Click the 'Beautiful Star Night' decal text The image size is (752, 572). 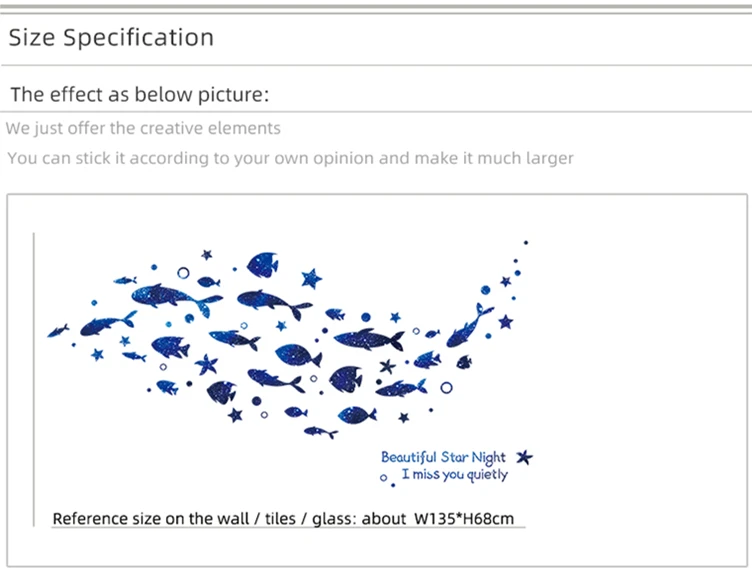pos(443,457)
